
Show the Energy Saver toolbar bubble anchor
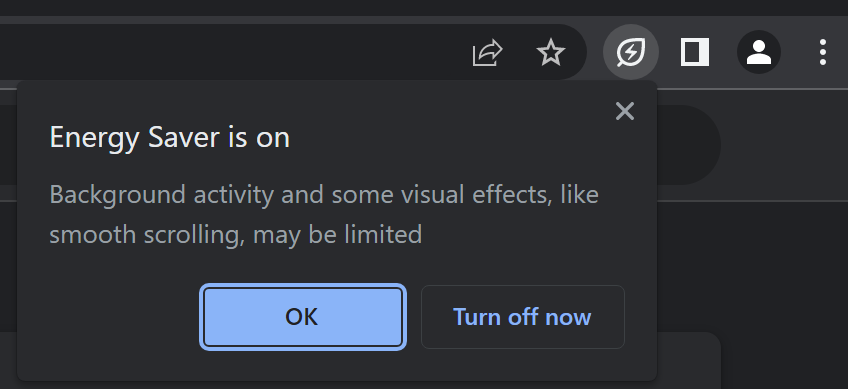(631, 52)
